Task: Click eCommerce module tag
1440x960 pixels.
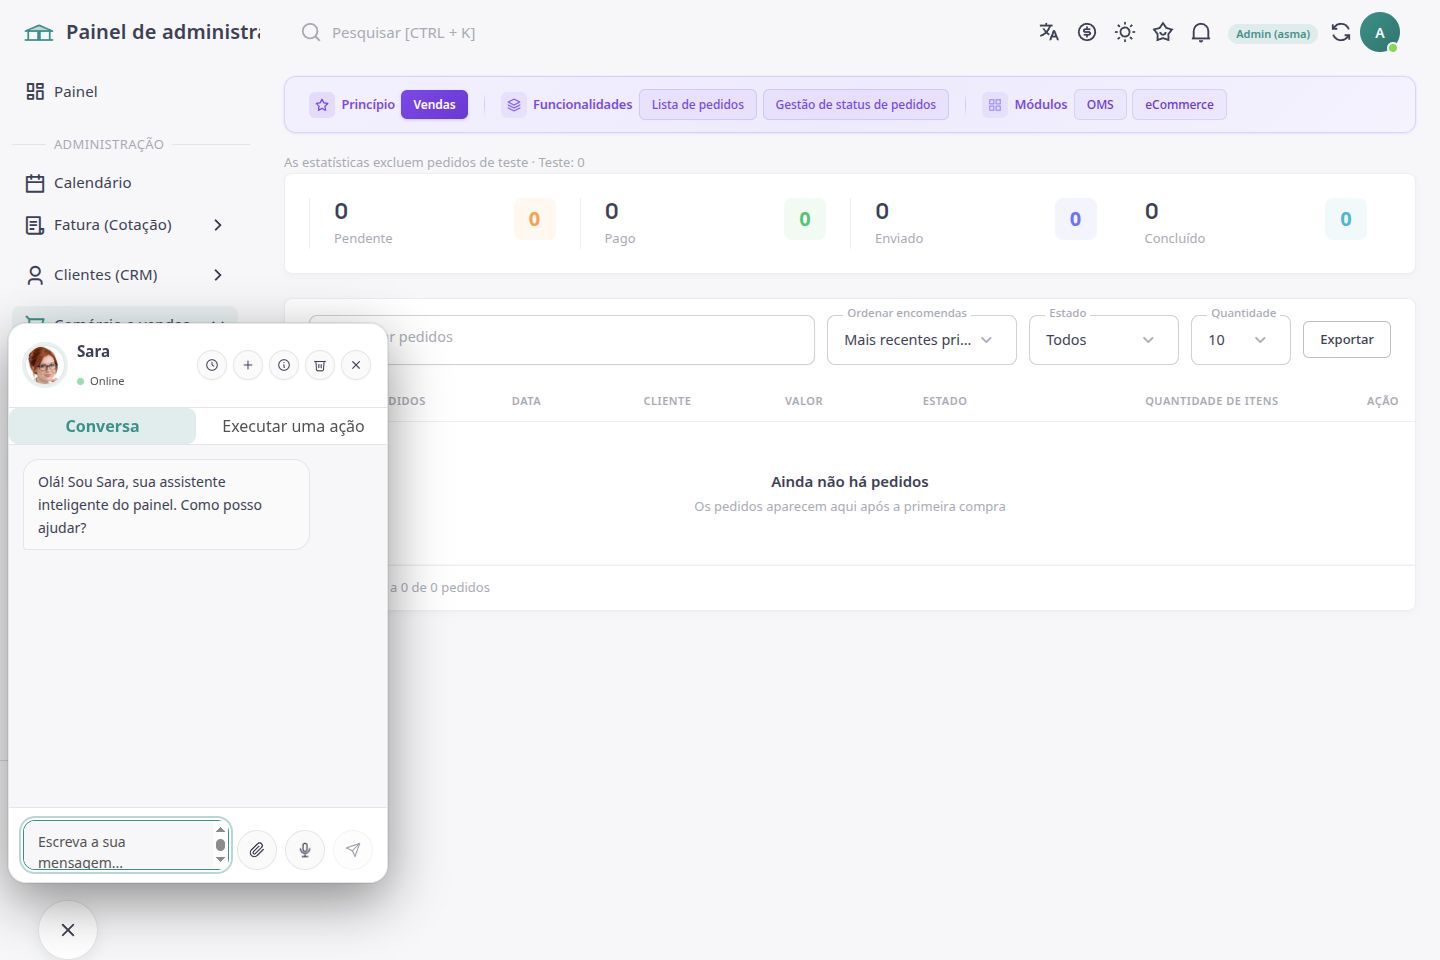Action: point(1179,104)
